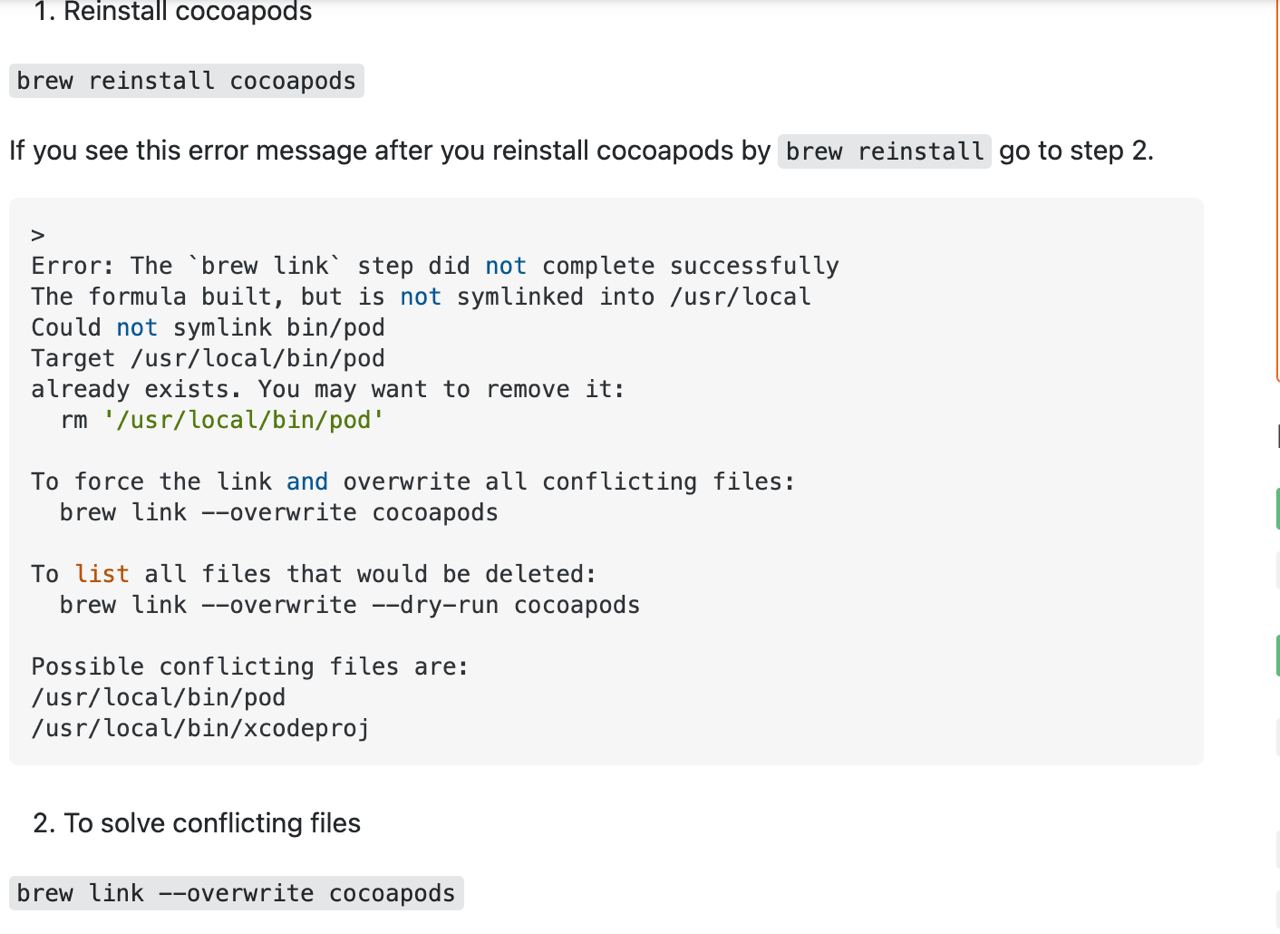Click the ">" prompt symbol in code block
1280x934 pixels.
point(38,236)
